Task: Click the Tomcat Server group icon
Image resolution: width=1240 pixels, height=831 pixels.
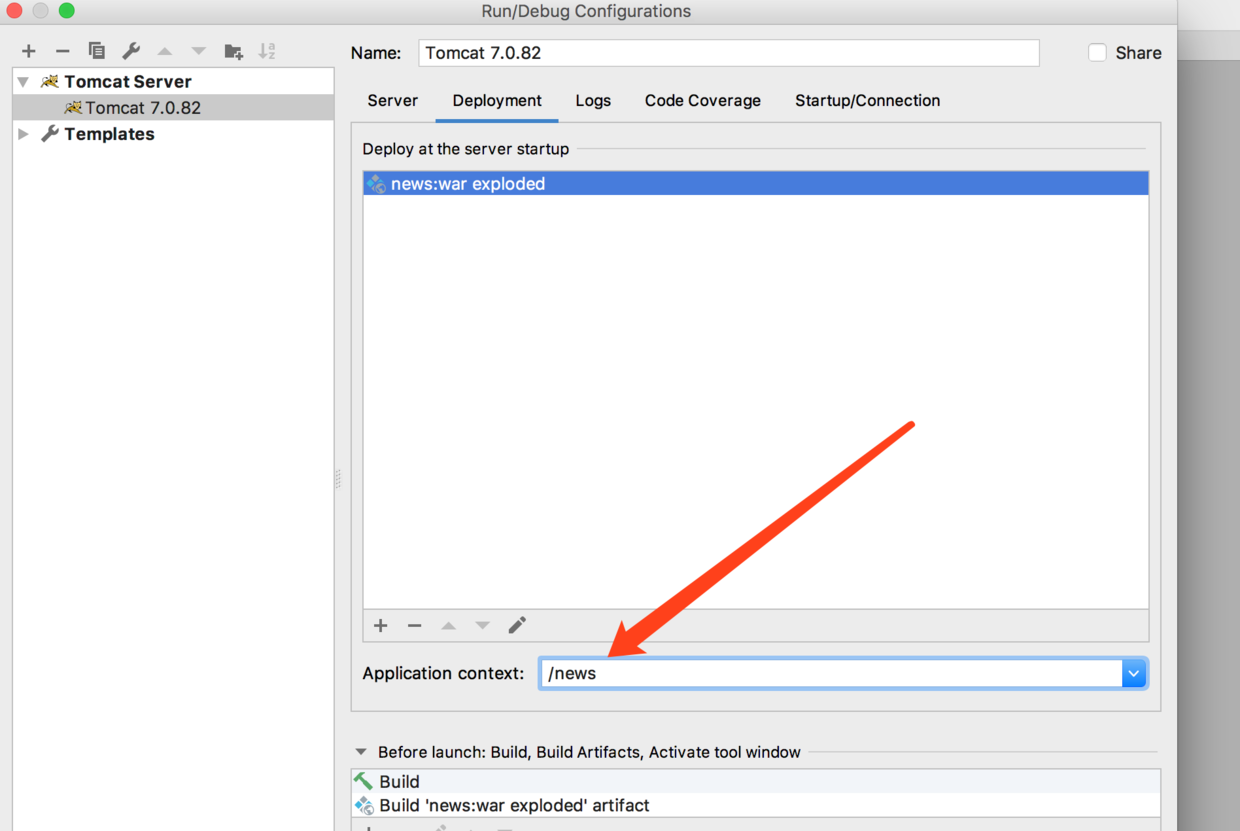Action: (x=50, y=81)
